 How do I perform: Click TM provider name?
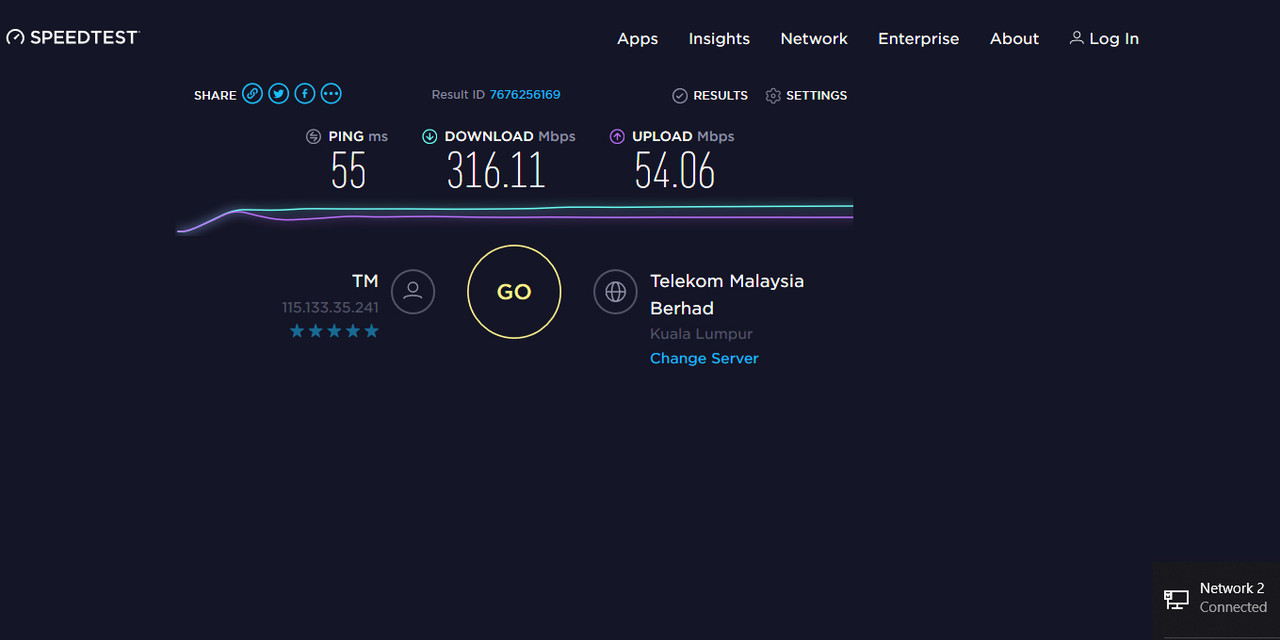365,281
